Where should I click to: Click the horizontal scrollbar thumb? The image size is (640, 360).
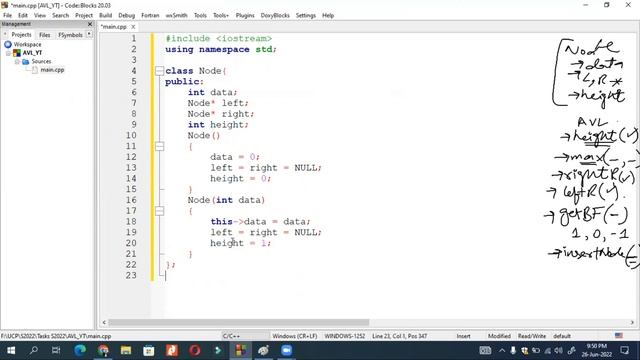[238, 322]
